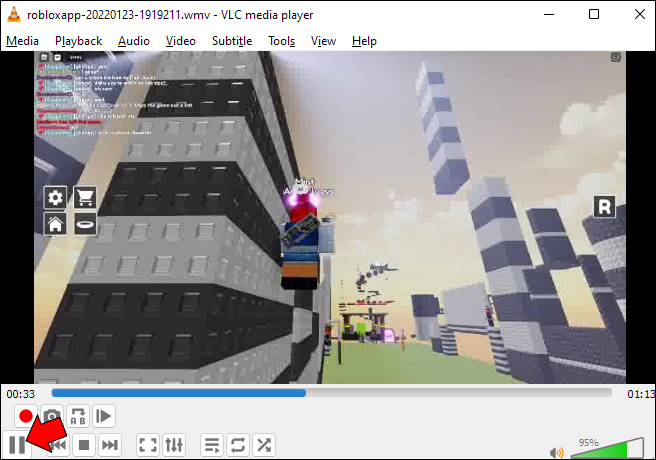Skip to next media in playlist
Screen dimensions: 656x460
click(x=110, y=445)
